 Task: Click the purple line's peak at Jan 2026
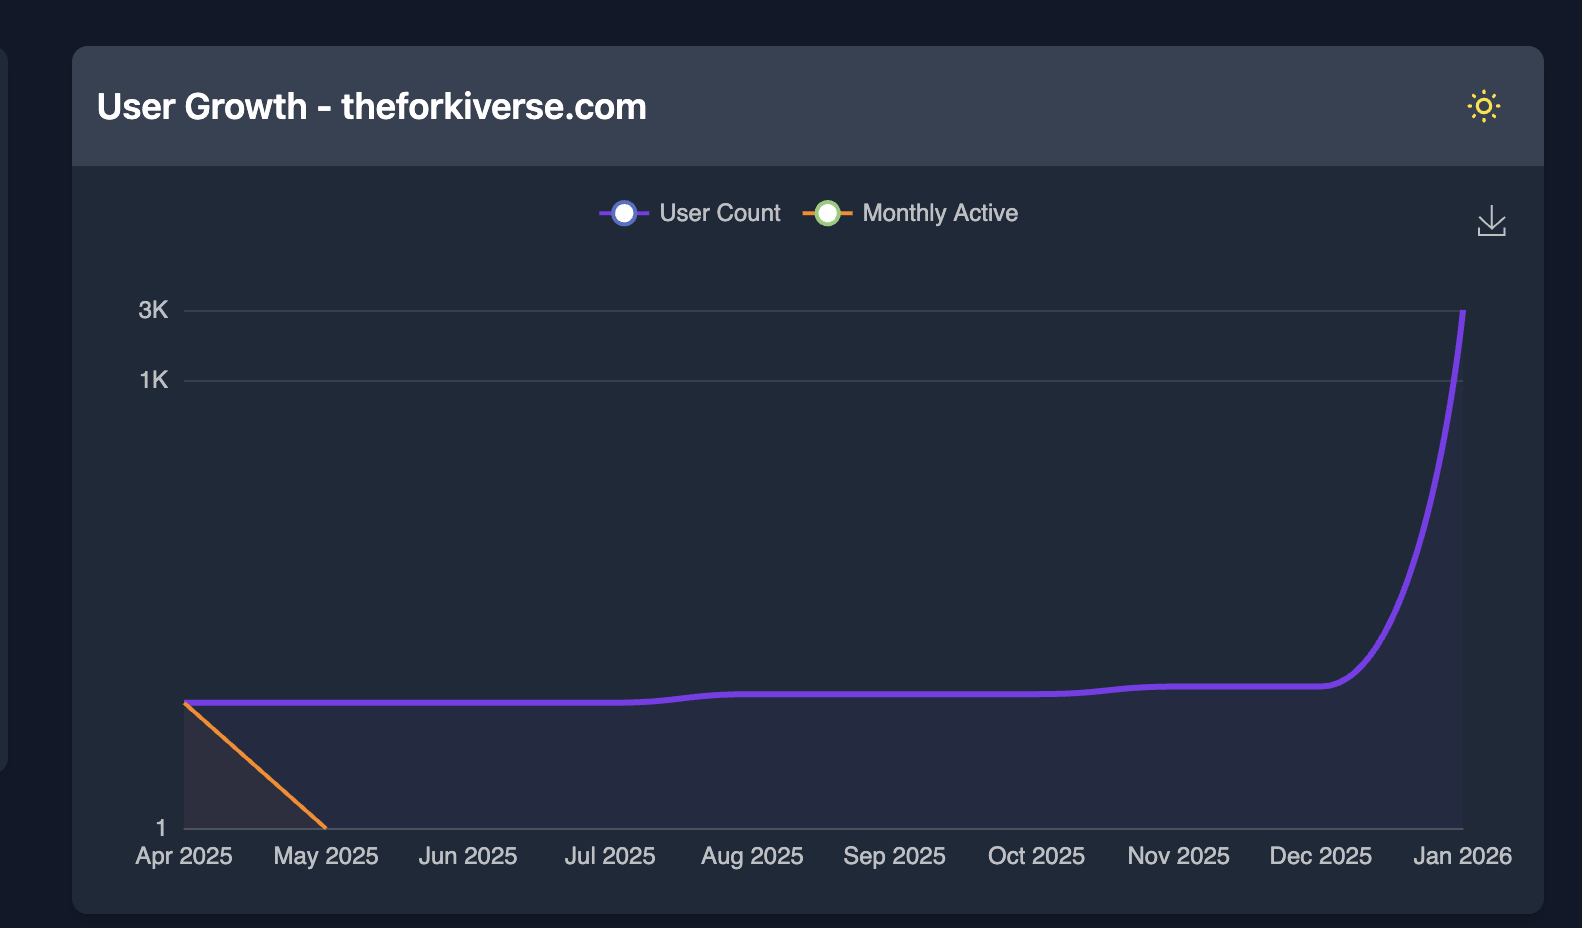coord(1462,313)
